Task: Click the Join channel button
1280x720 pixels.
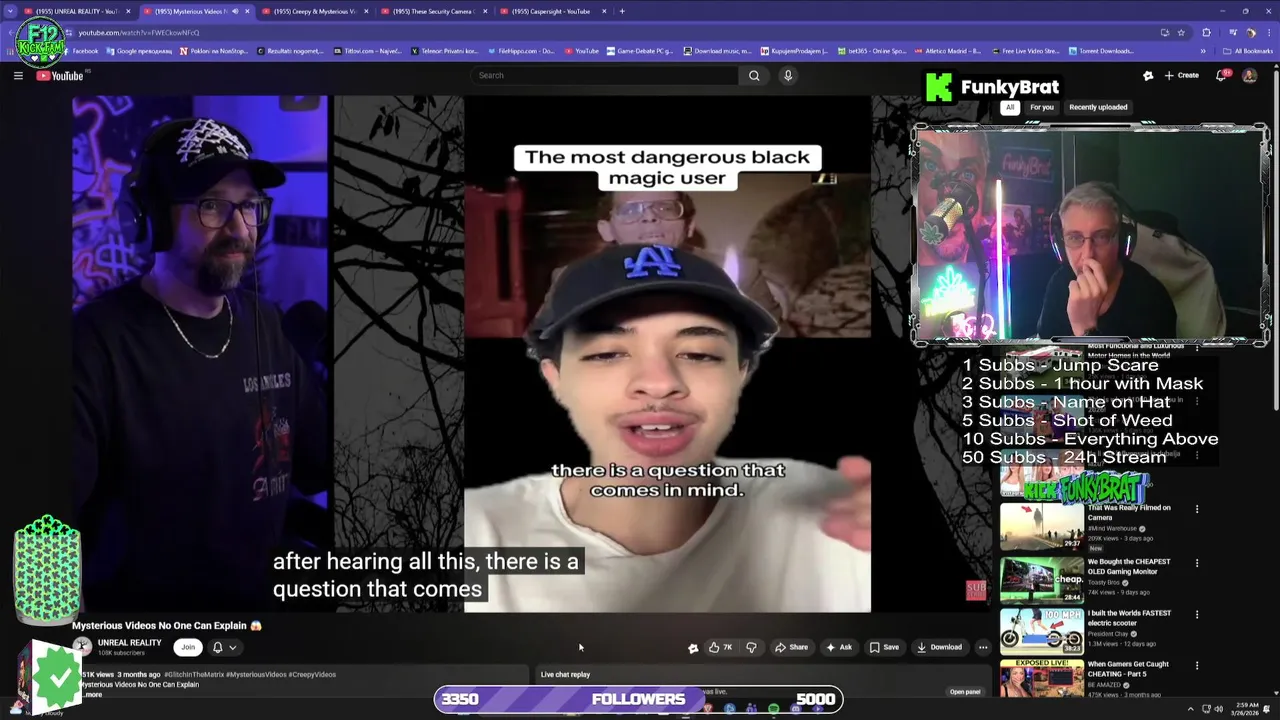Action: 188,647
